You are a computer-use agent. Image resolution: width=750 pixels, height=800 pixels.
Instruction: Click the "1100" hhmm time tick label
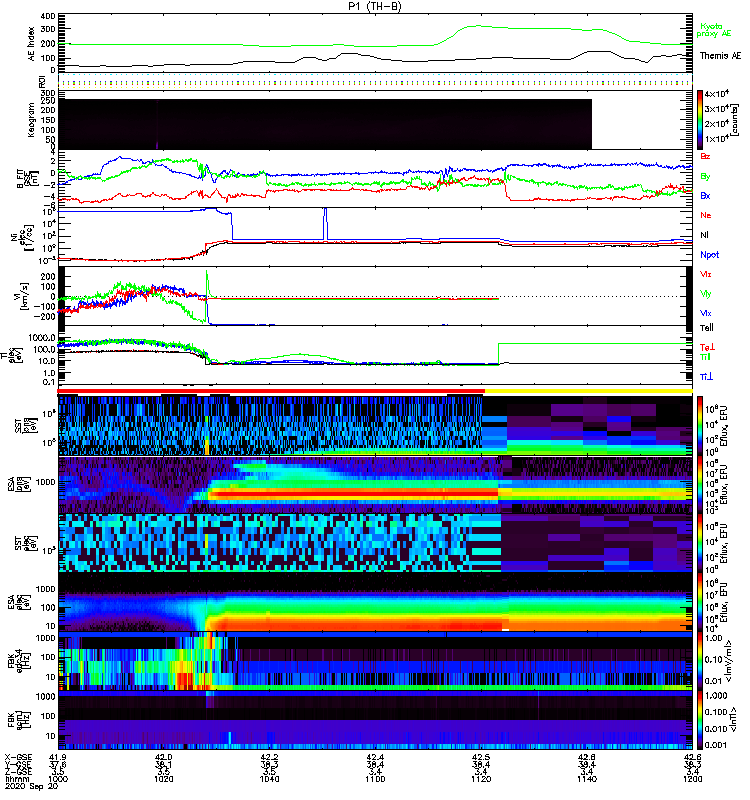pos(375,779)
